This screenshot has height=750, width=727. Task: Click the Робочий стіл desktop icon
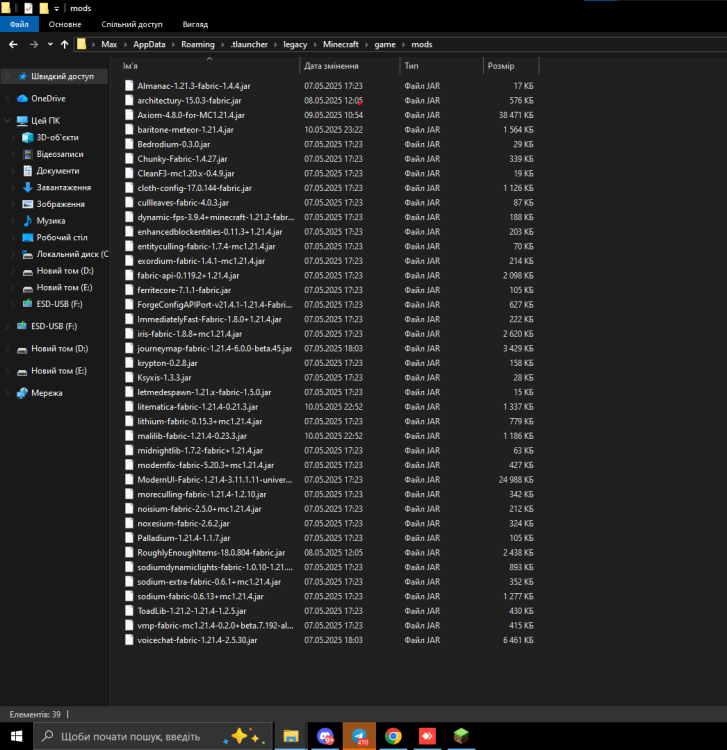(x=28, y=238)
